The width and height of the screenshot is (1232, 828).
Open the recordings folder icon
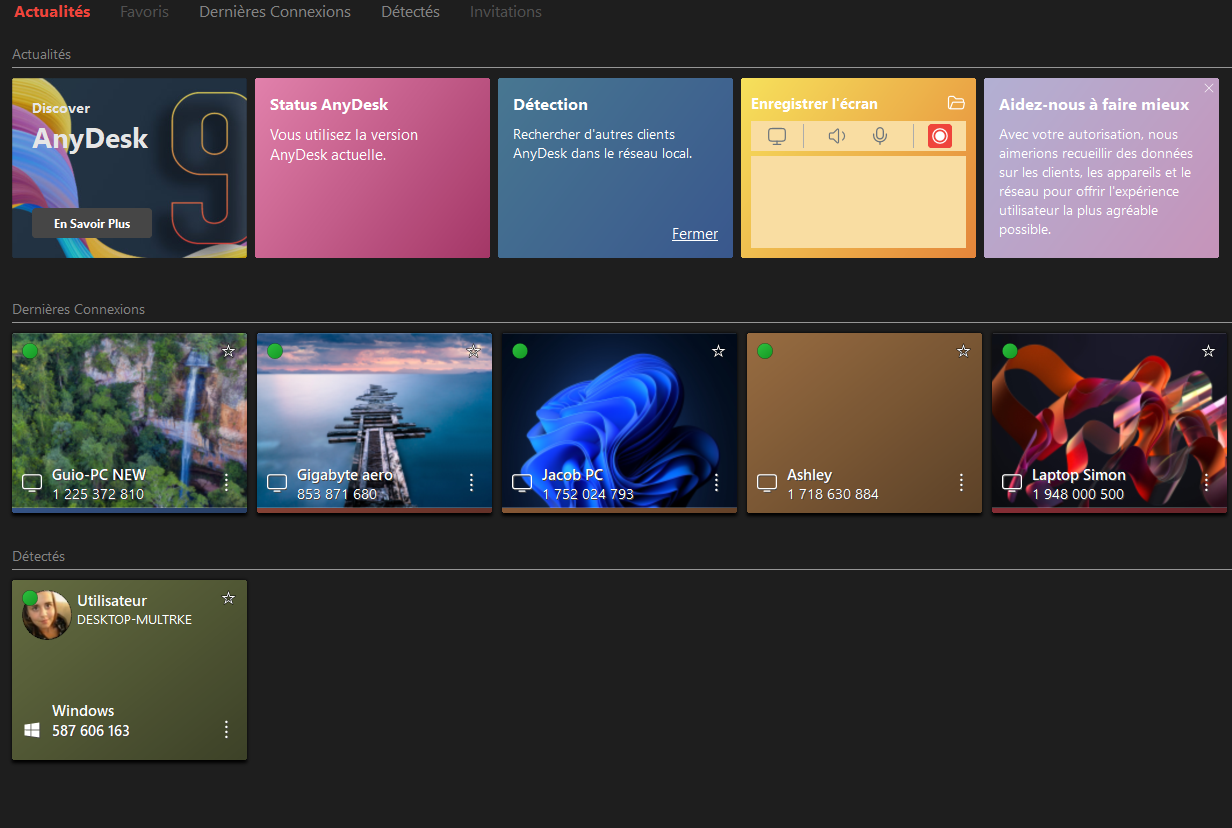coord(956,103)
